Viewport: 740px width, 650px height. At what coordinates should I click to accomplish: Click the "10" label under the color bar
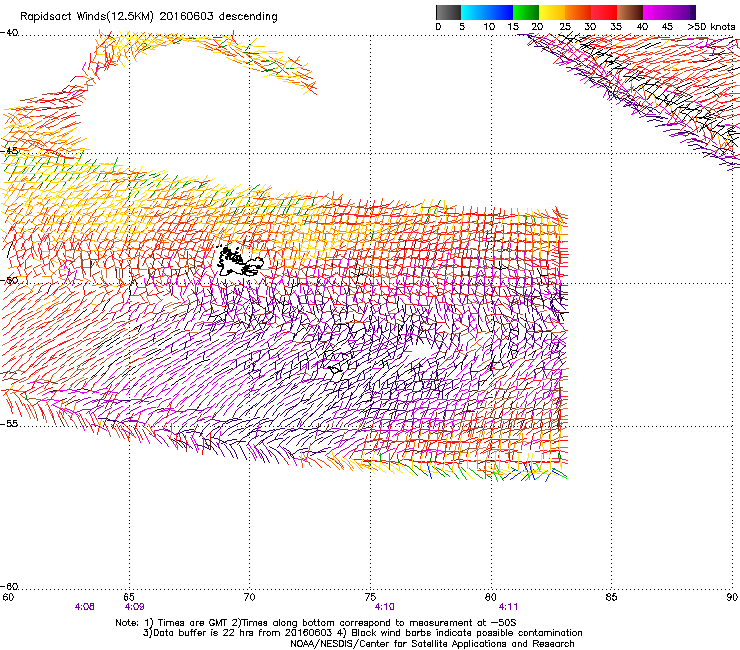click(489, 27)
